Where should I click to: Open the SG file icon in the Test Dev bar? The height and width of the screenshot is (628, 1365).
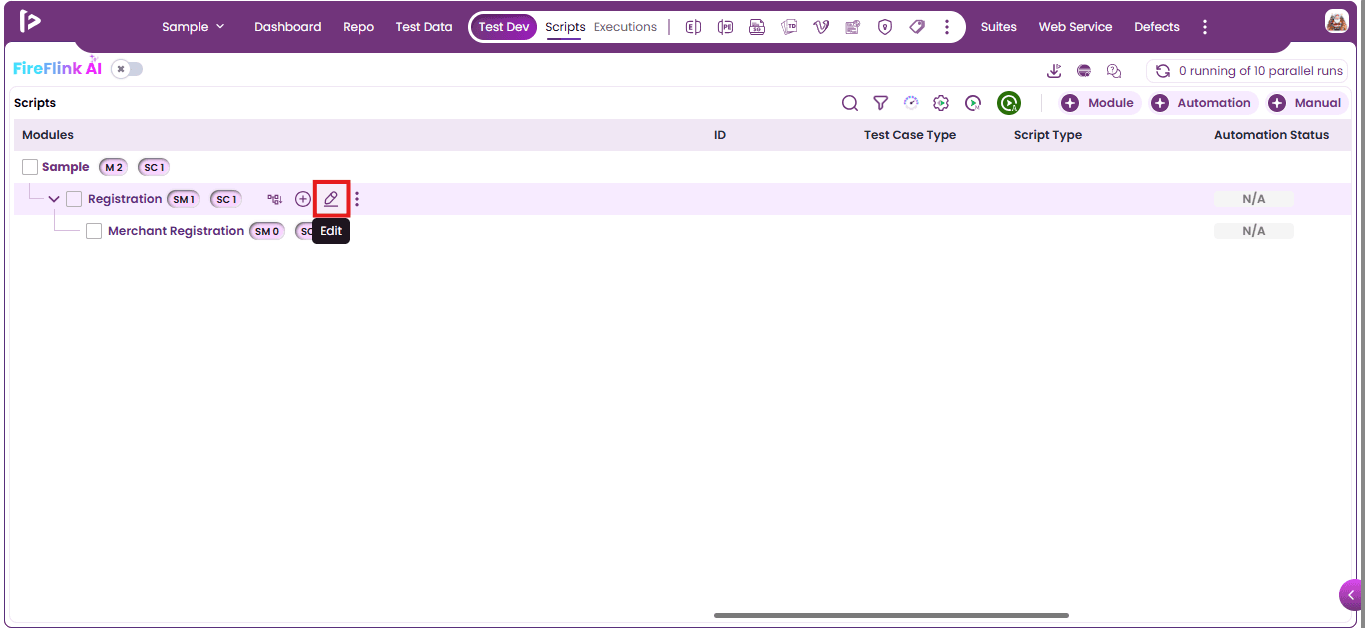click(x=757, y=27)
